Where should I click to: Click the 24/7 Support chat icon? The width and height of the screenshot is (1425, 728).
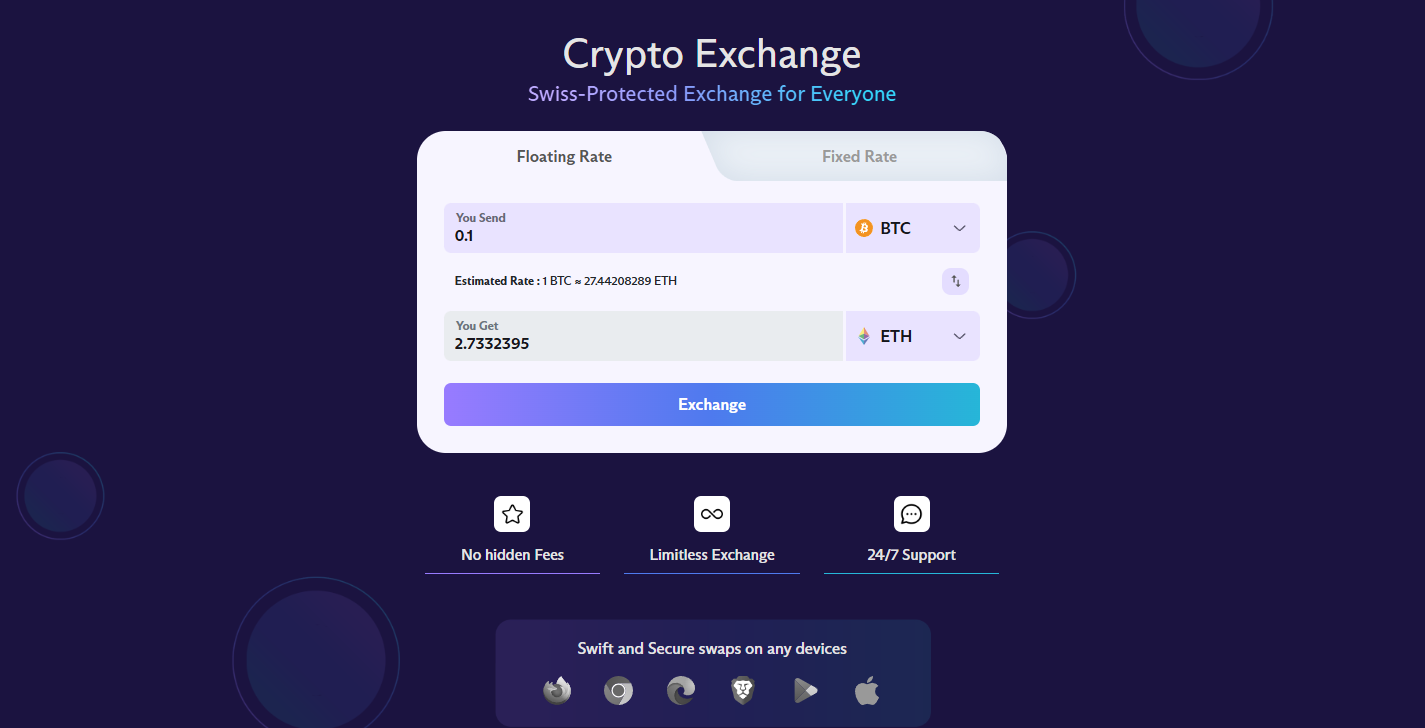(x=911, y=513)
